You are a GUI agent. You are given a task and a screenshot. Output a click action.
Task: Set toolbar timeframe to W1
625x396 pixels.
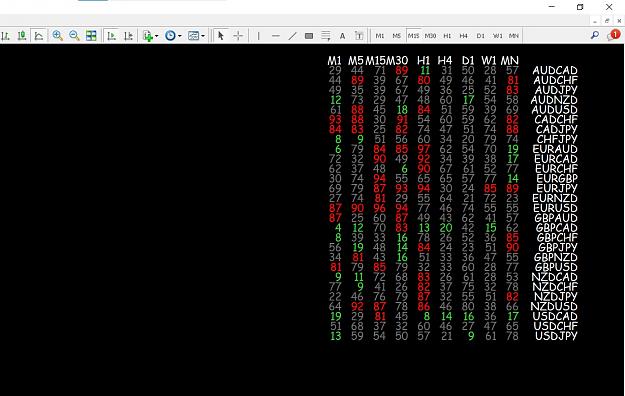coord(497,36)
